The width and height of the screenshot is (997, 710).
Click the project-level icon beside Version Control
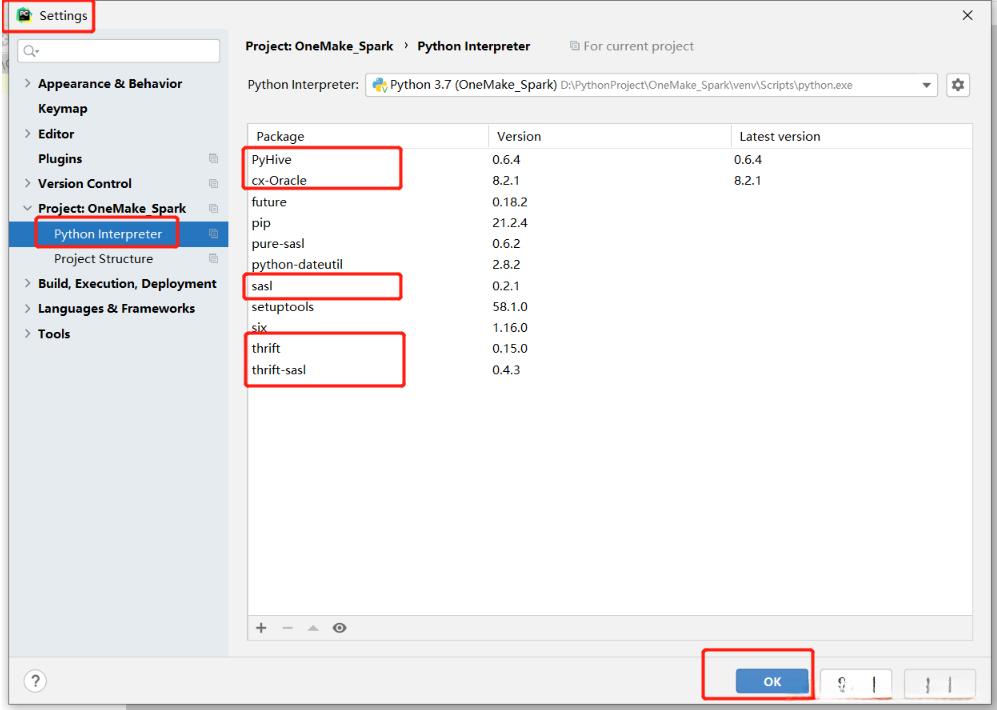coord(214,184)
